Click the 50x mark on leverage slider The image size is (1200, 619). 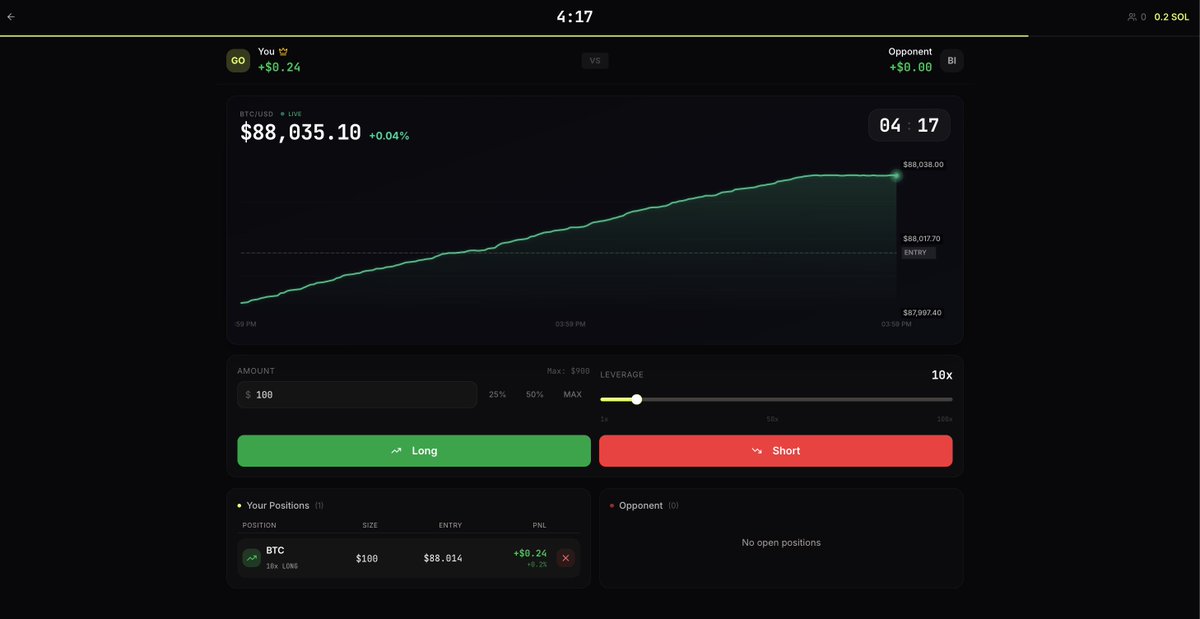(x=772, y=419)
